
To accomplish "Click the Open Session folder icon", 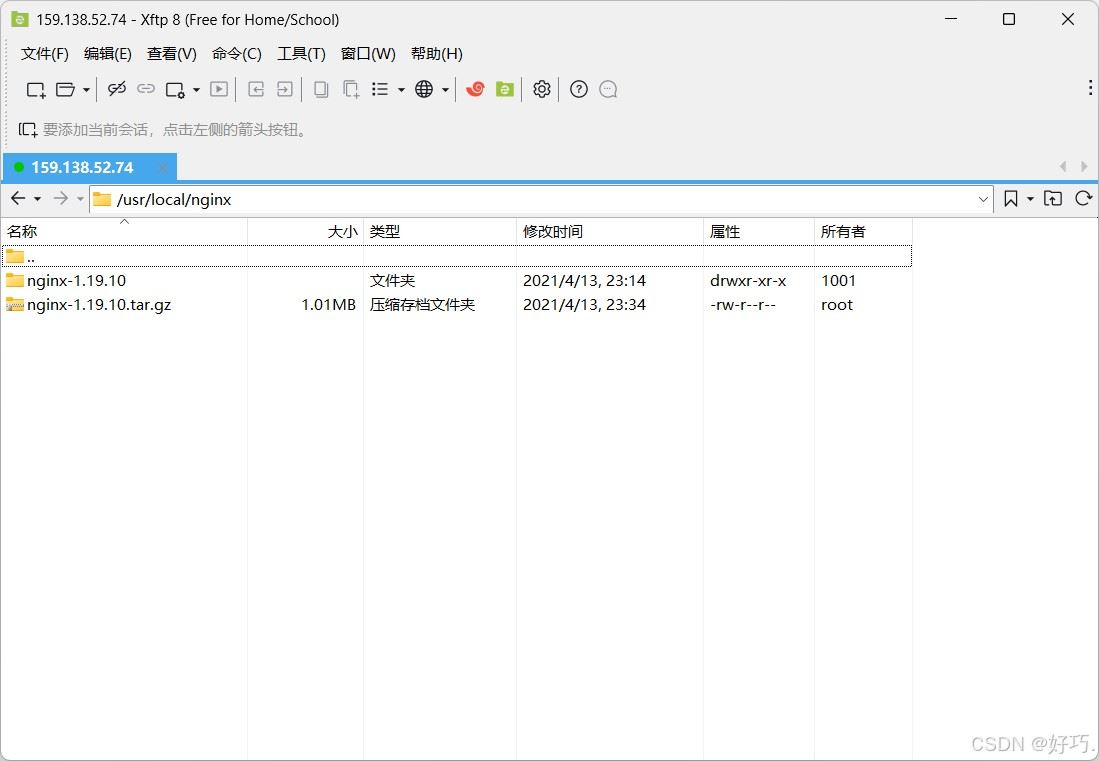I will click(x=65, y=90).
